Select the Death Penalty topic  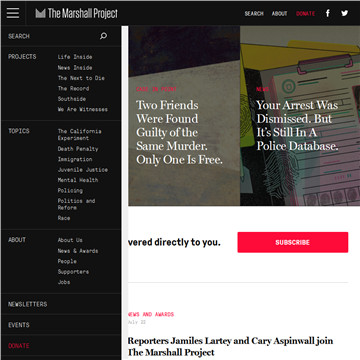coord(78,149)
